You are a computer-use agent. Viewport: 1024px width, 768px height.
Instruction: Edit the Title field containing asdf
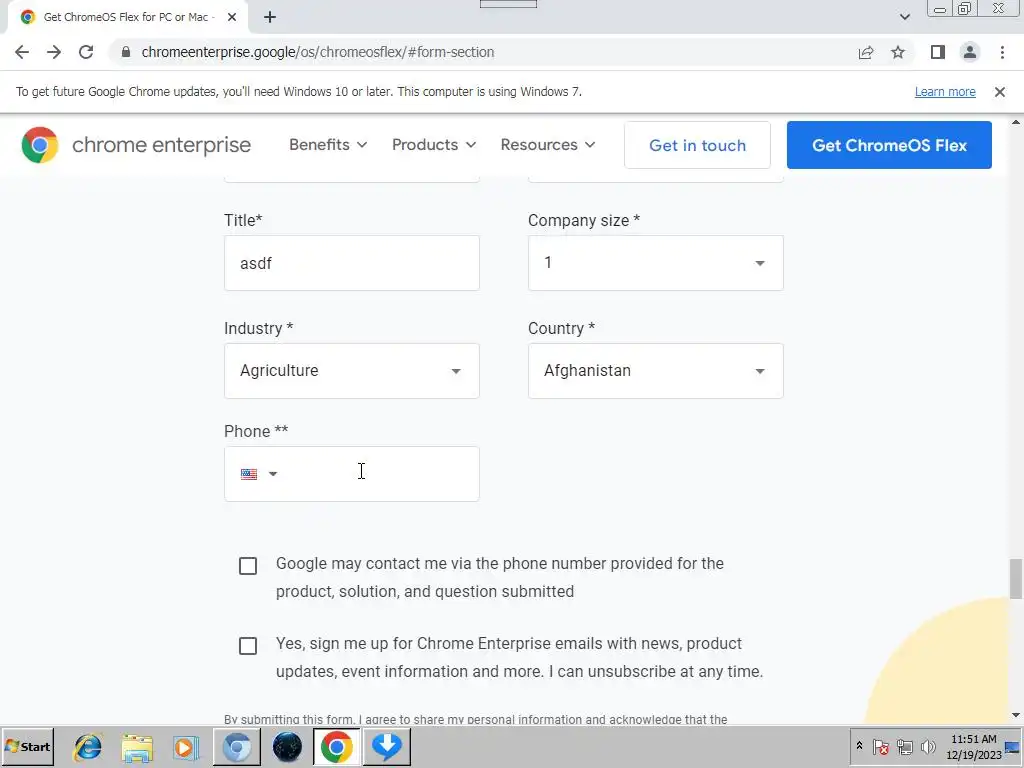(x=351, y=263)
